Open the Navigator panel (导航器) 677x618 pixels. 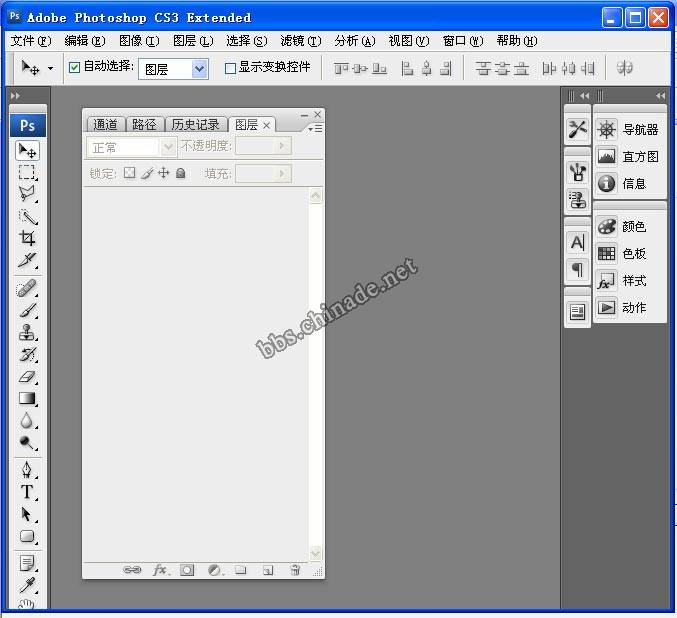point(628,130)
